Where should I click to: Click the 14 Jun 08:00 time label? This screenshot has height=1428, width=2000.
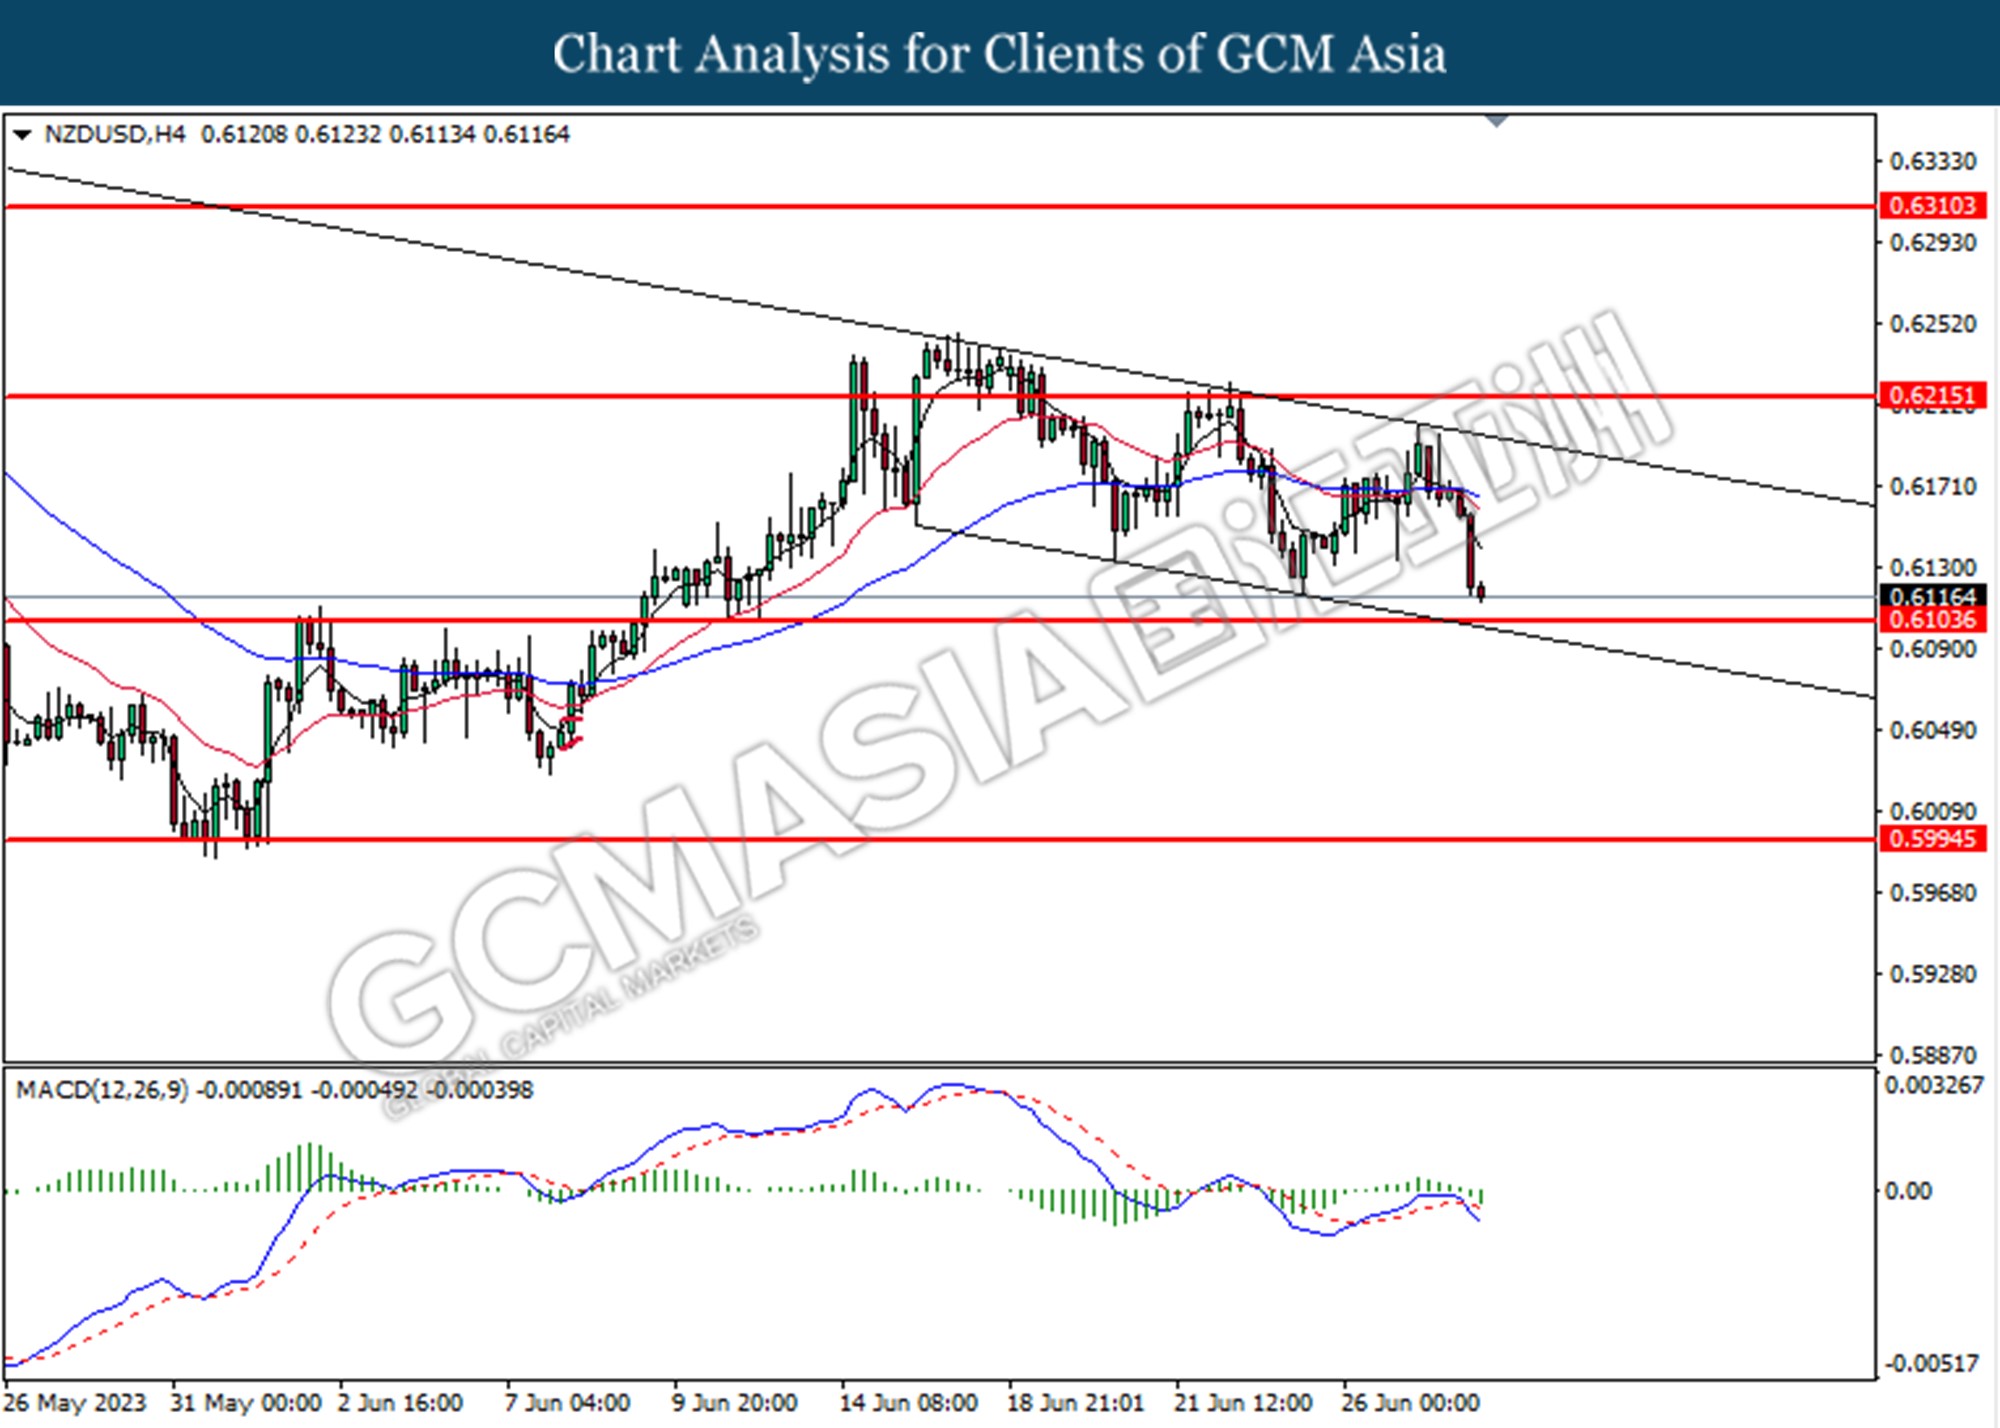pos(908,1403)
